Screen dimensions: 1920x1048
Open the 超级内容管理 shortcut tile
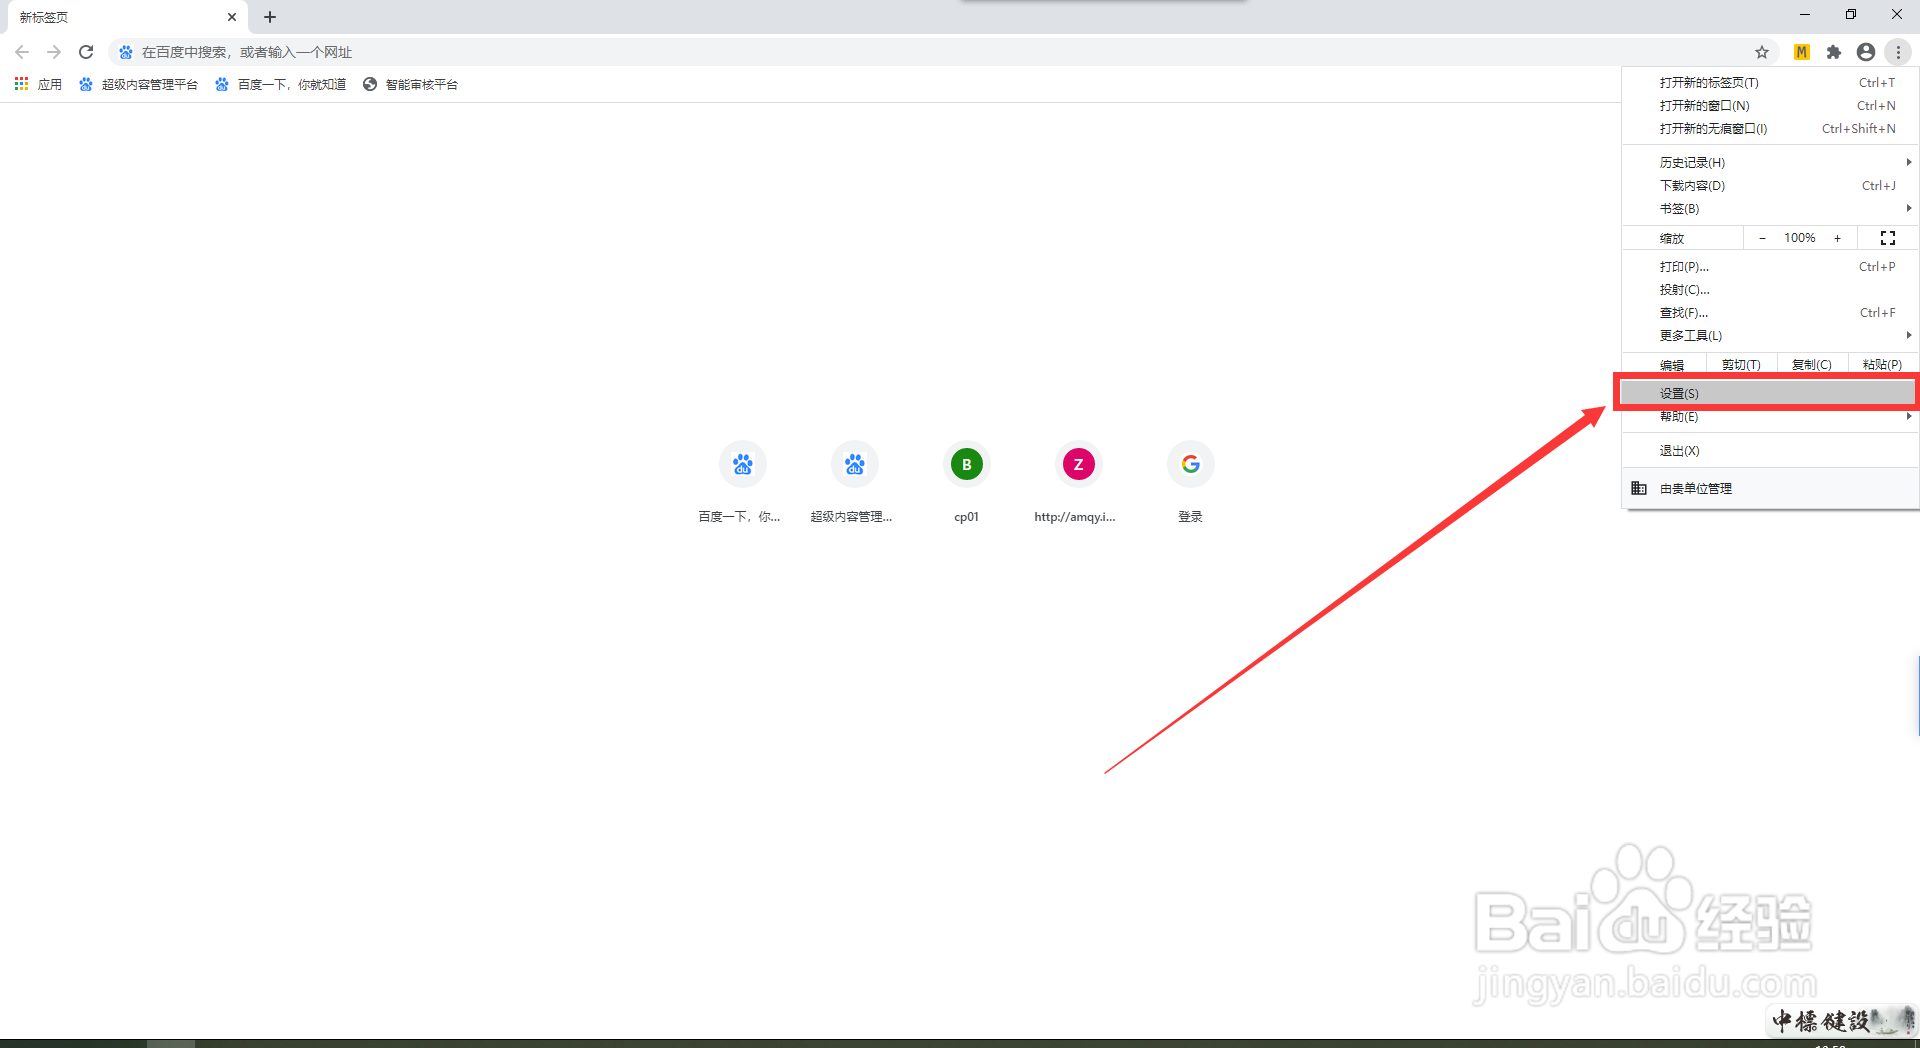click(854, 484)
